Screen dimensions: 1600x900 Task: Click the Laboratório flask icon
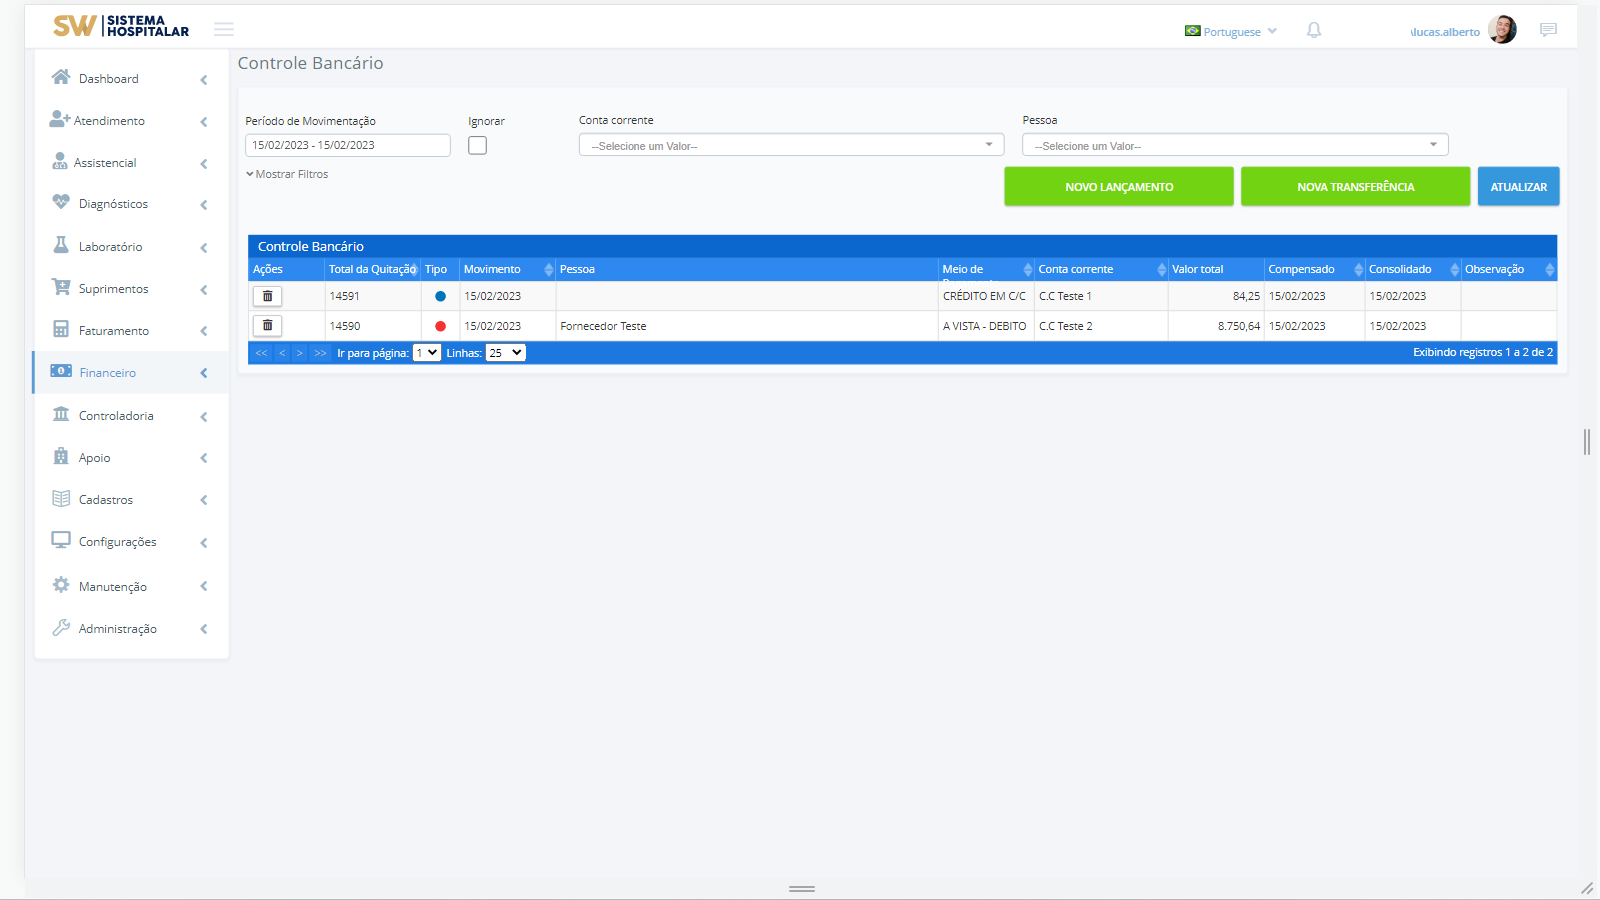[61, 245]
